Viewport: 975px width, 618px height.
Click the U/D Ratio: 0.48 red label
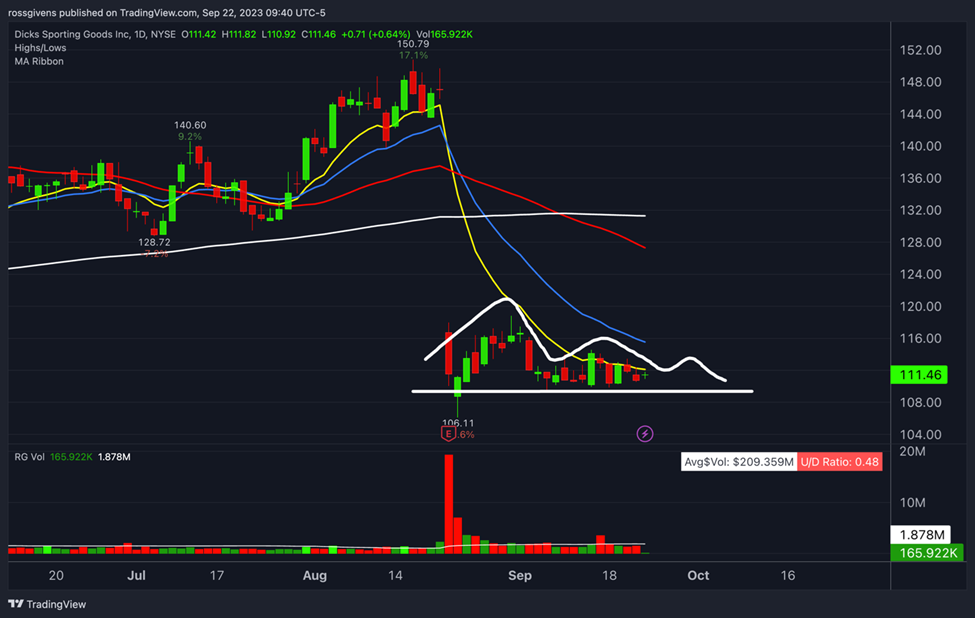coord(839,462)
